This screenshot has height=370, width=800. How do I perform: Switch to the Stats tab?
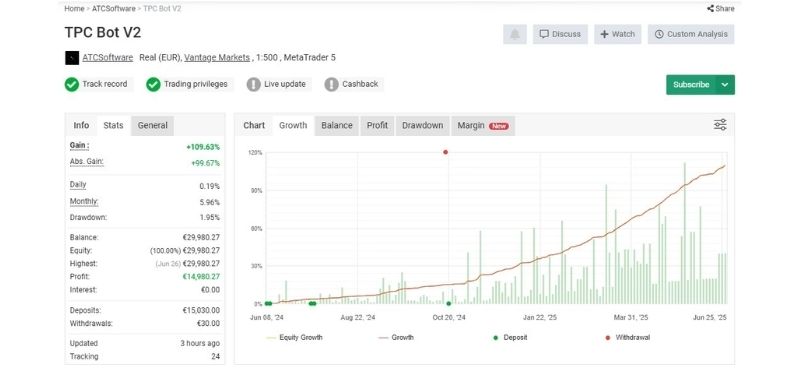(x=113, y=126)
